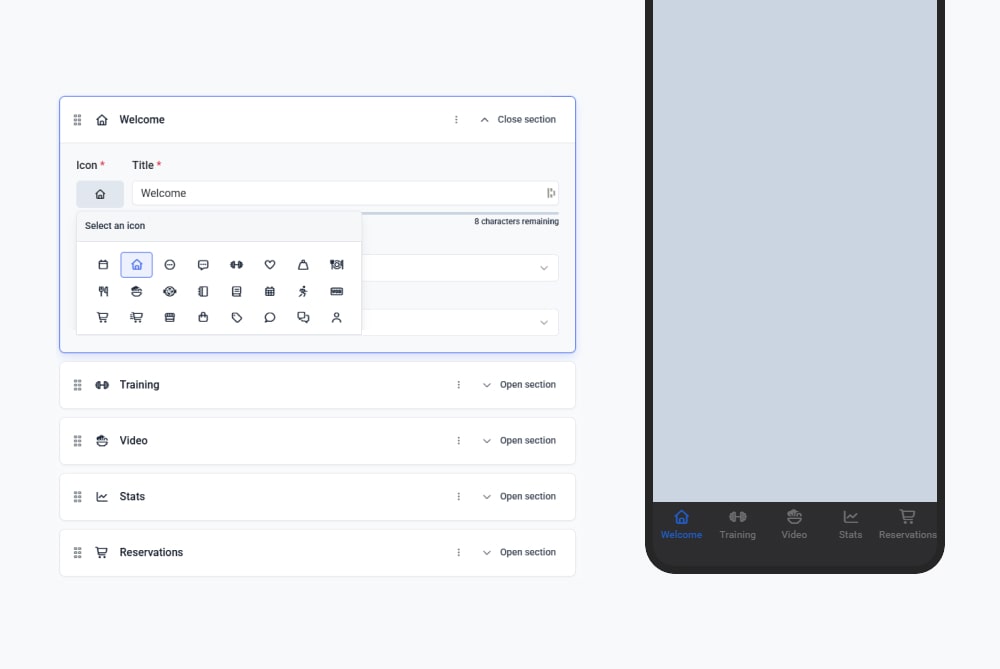Viewport: 1000px width, 669px height.
Task: Click the Video section title text
Action: point(133,441)
